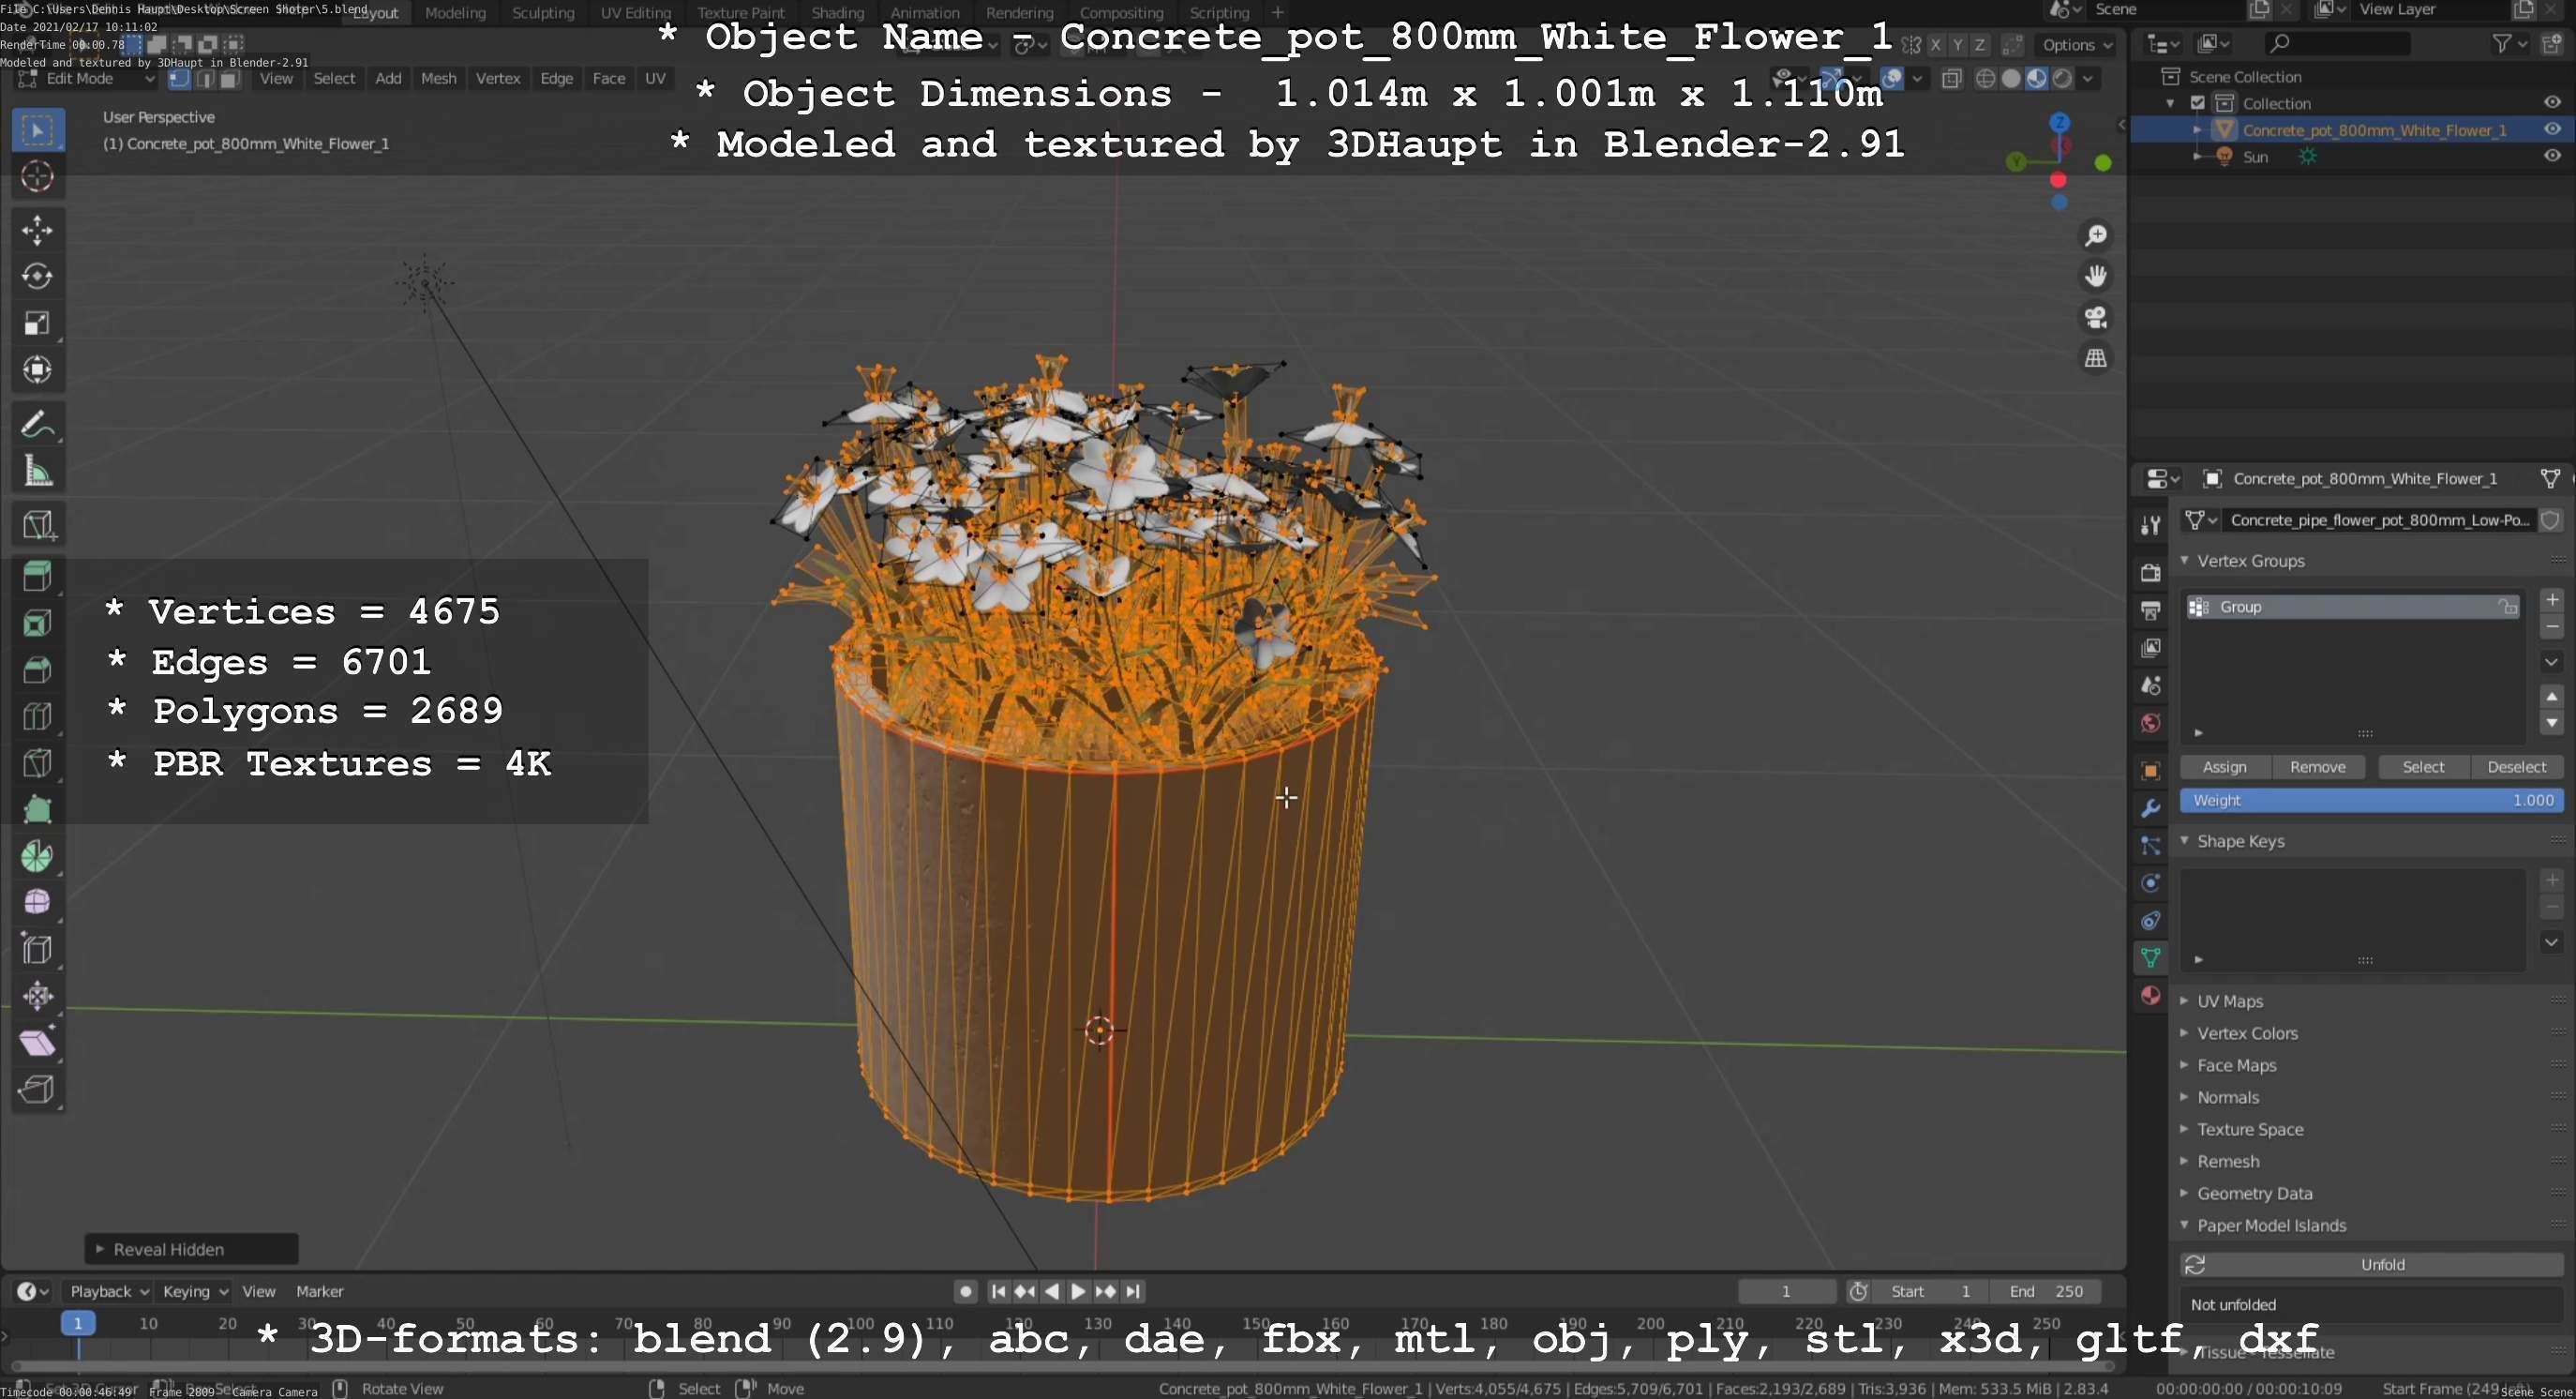The height and width of the screenshot is (1399, 2576).
Task: Pick the Bevel tool
Action: pyautogui.click(x=38, y=670)
